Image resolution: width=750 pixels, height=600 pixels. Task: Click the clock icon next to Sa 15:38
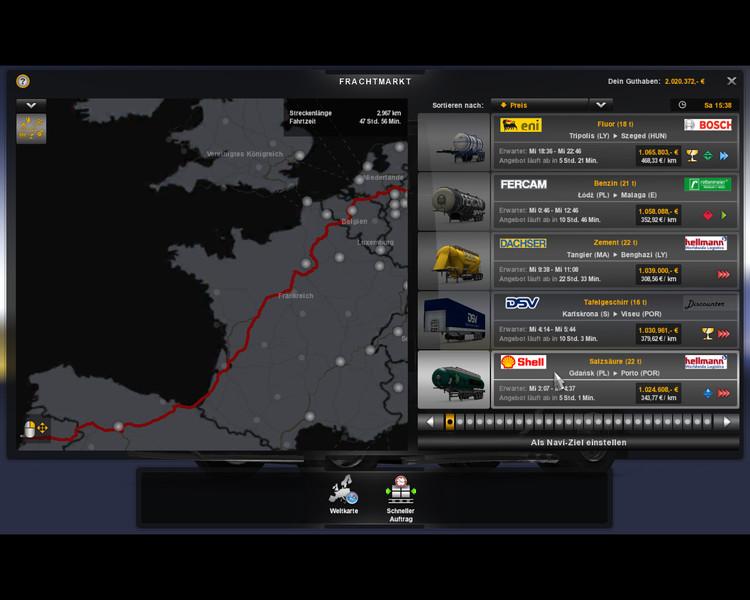pos(682,104)
